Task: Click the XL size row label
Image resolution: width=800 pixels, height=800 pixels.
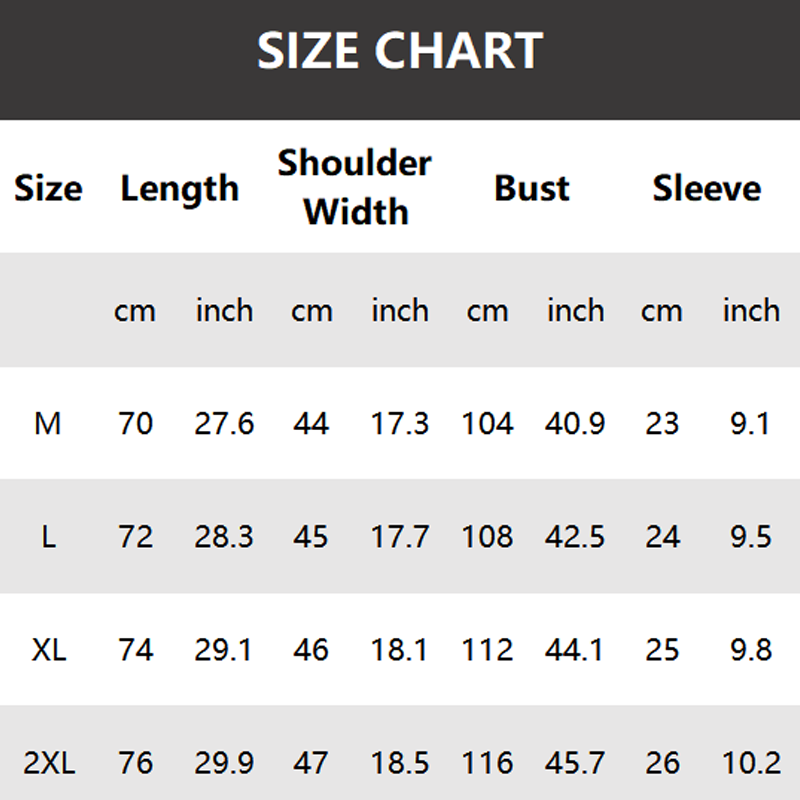Action: coord(48,650)
